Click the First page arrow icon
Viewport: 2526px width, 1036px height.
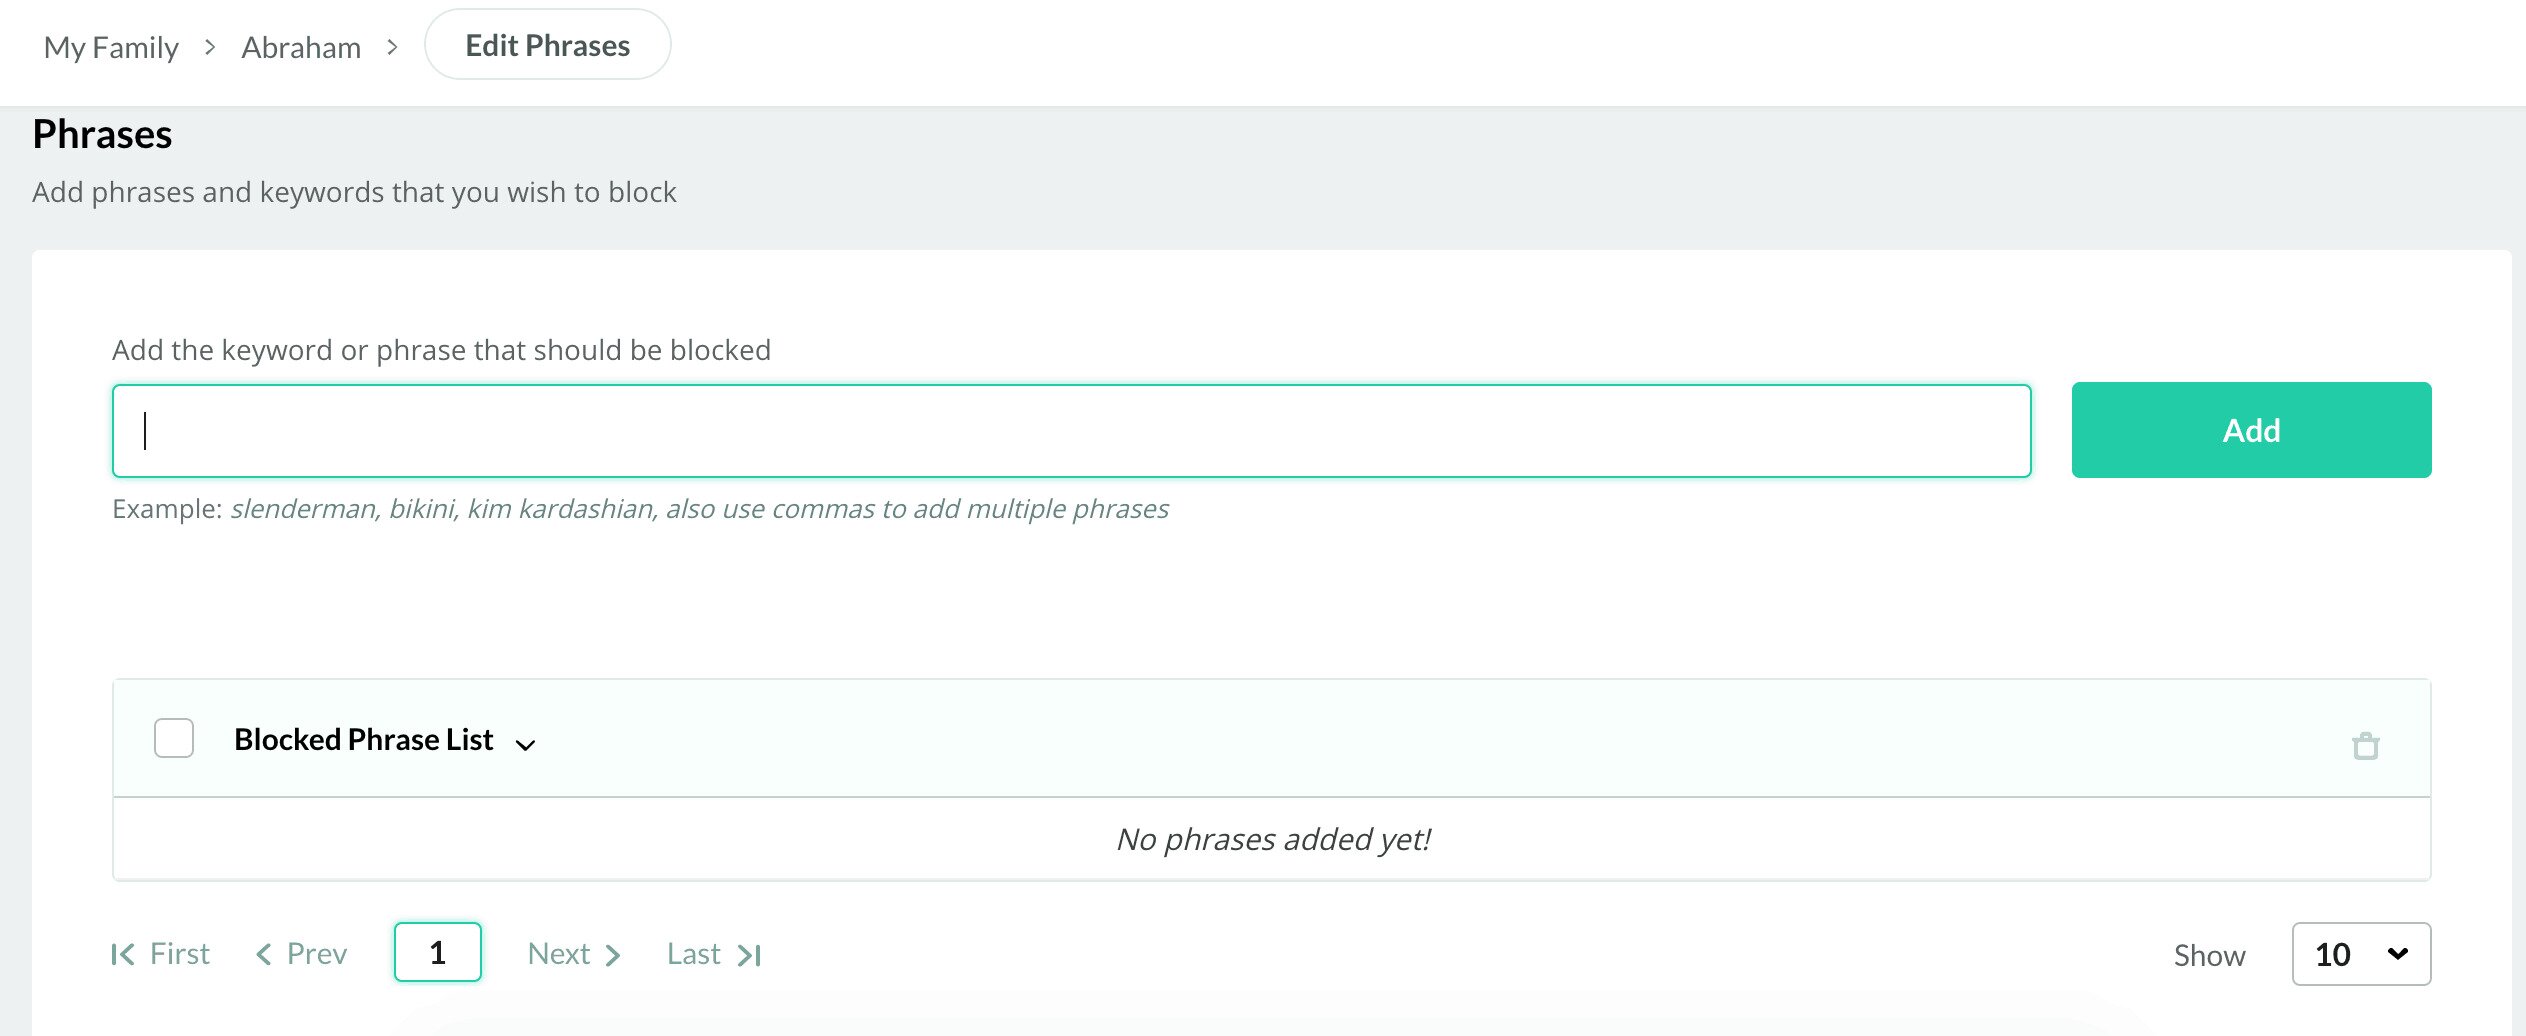coord(123,955)
